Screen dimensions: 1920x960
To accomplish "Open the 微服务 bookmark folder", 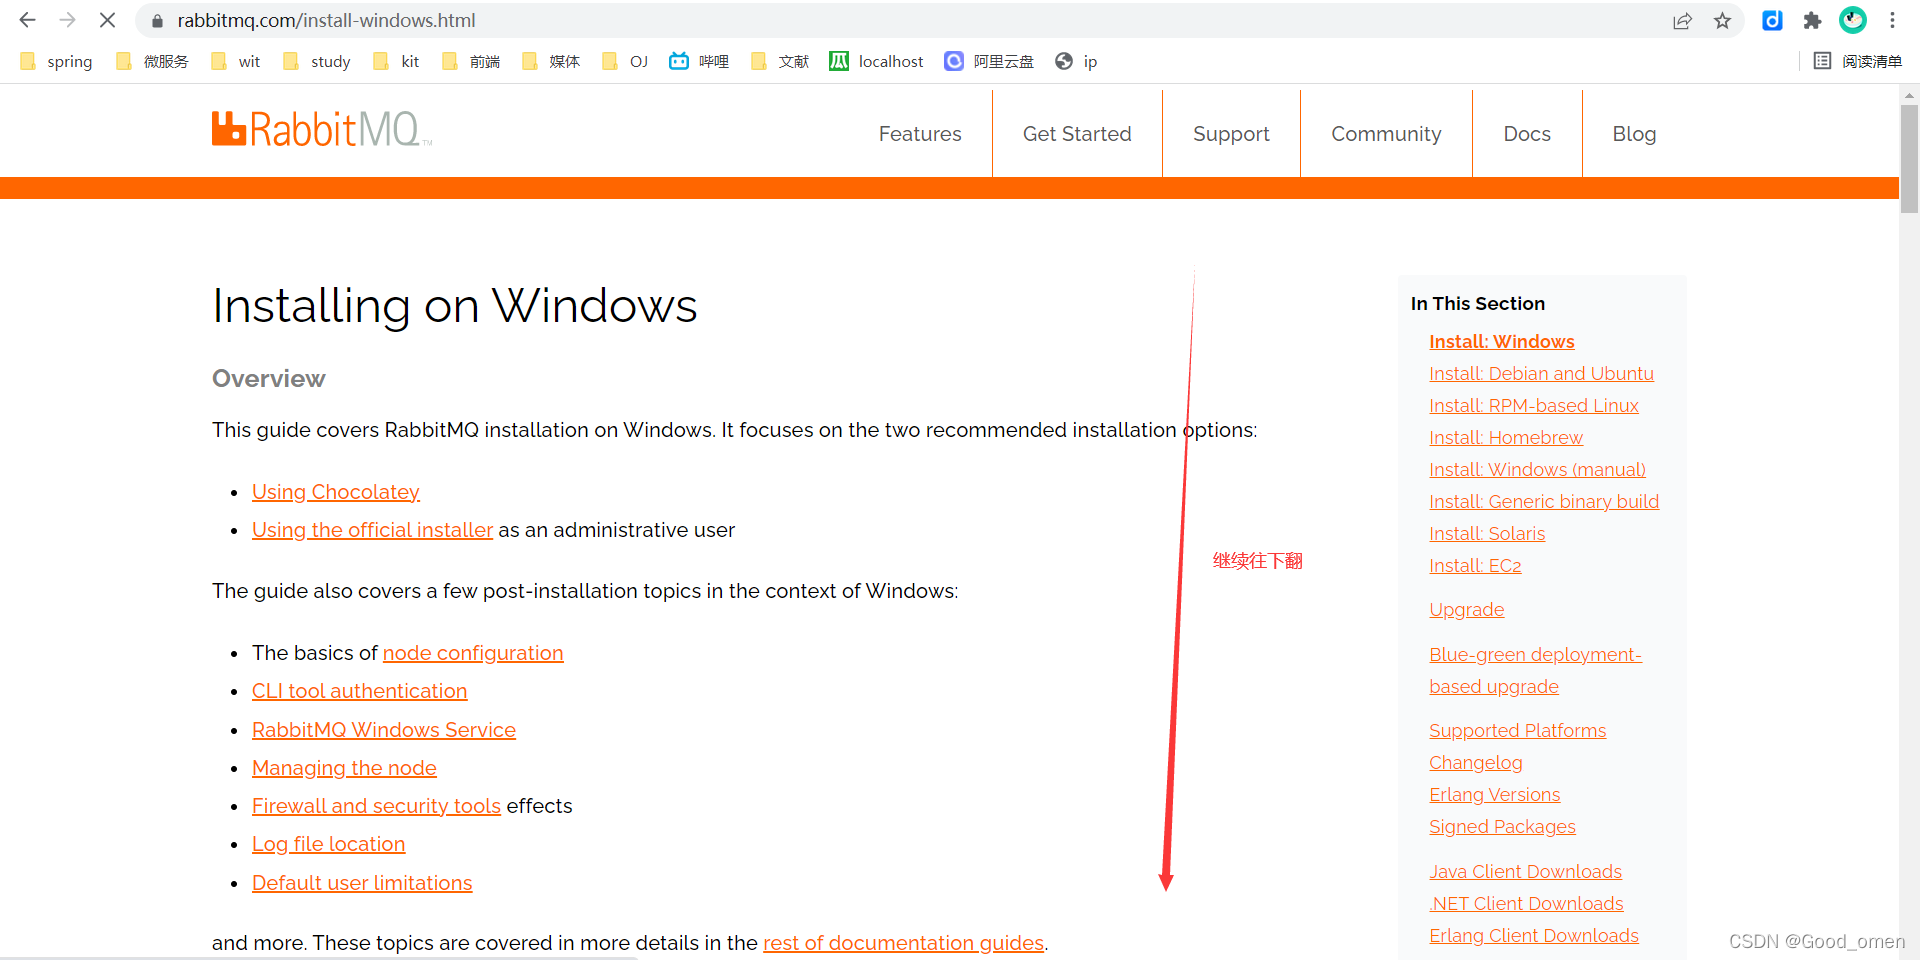I will 152,61.
